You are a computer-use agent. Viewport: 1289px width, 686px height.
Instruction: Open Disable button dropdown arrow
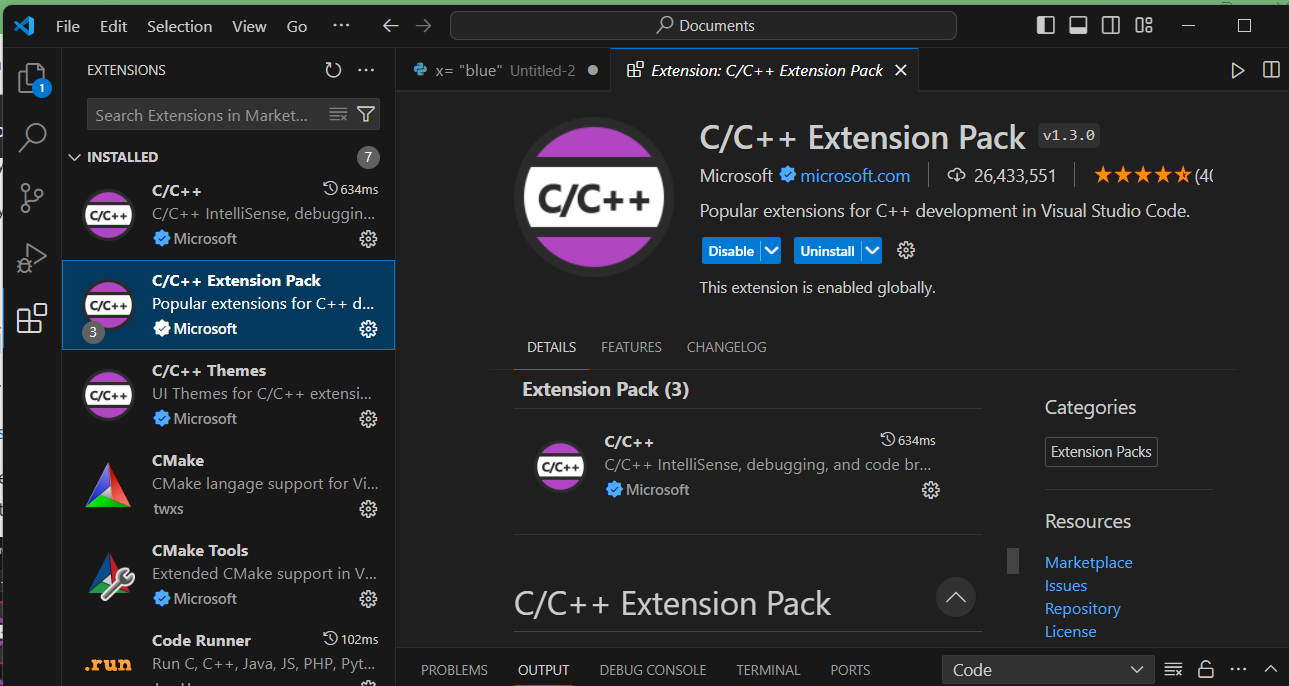771,251
